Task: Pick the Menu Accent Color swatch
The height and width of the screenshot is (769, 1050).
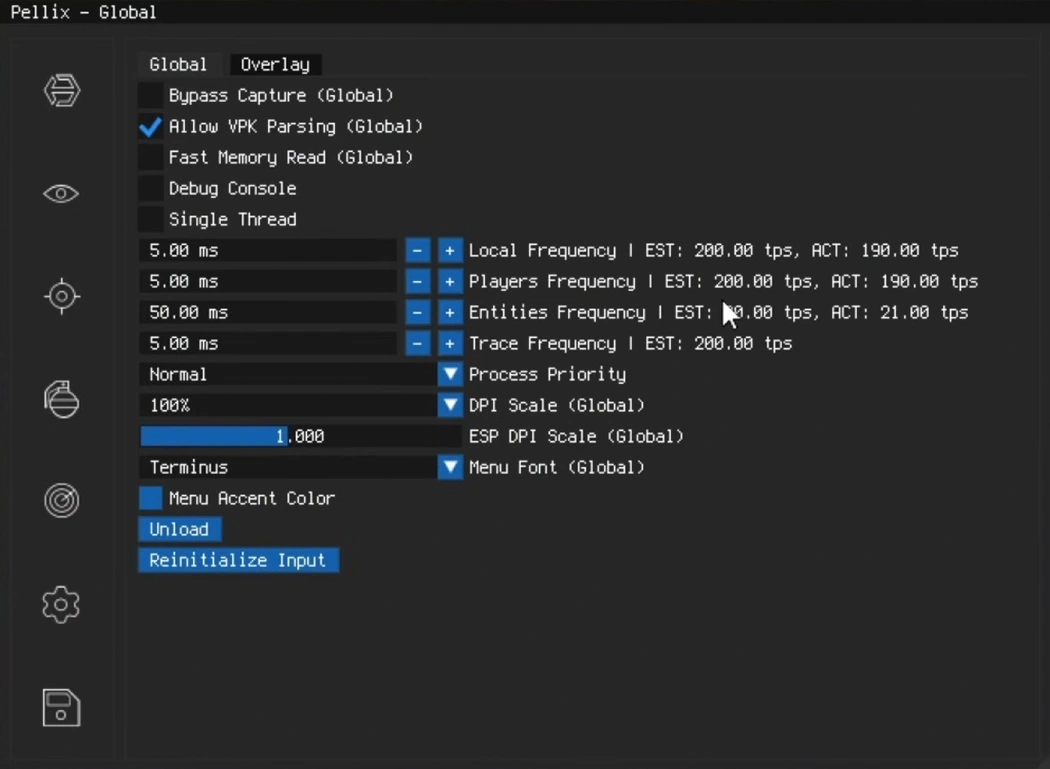Action: tap(151, 498)
